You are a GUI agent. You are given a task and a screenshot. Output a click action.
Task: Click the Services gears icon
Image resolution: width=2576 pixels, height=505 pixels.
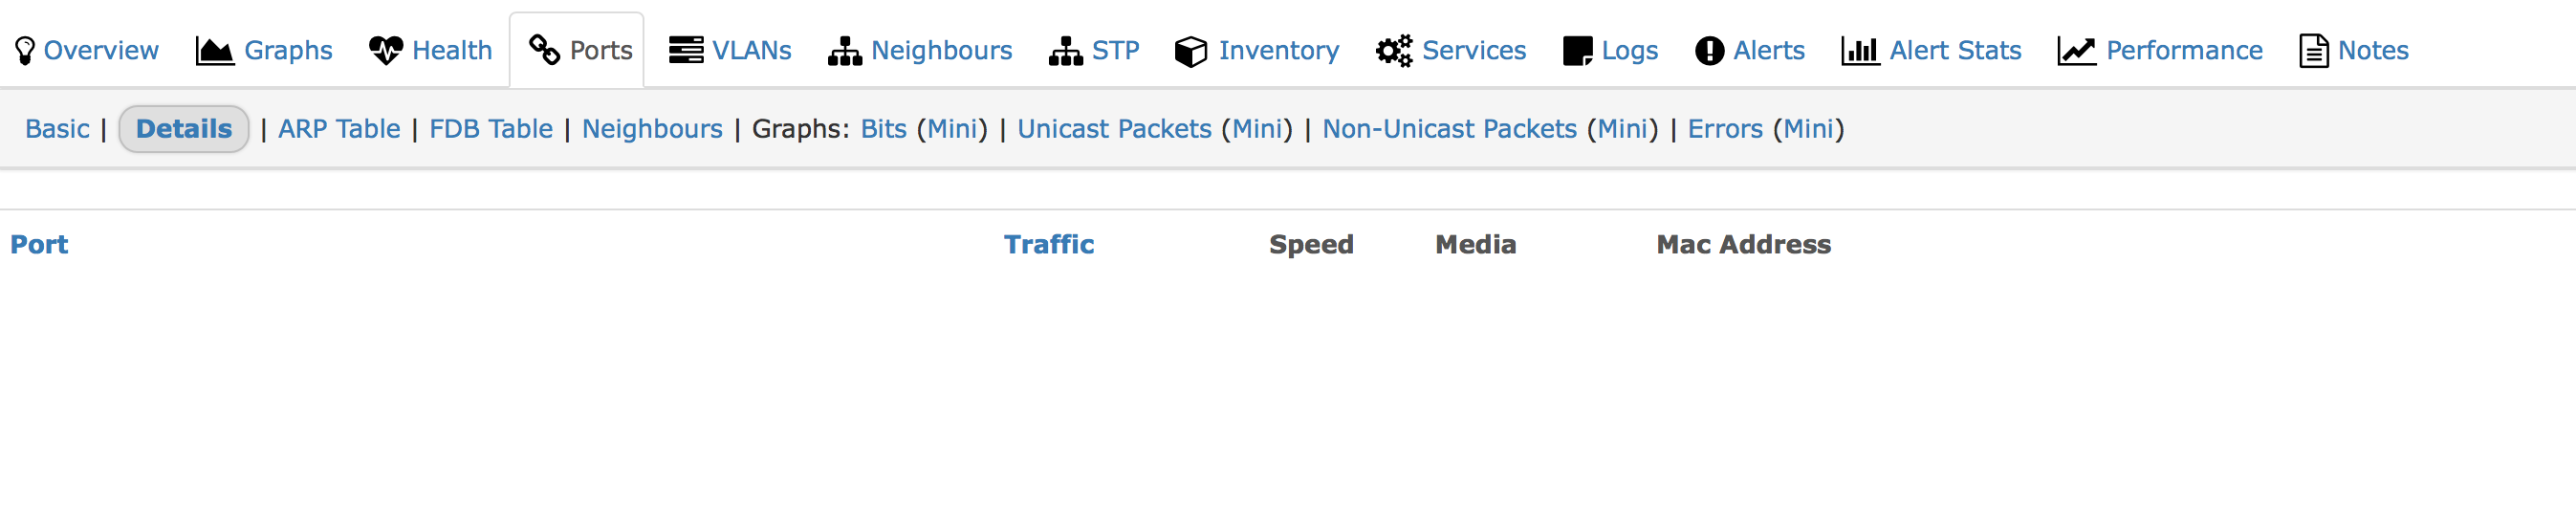(x=1394, y=50)
